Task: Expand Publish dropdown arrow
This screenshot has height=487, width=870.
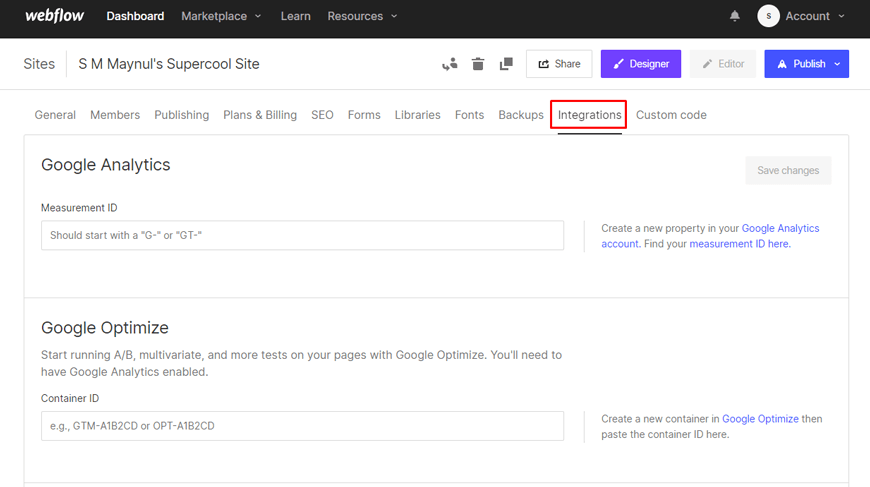Action: coord(838,64)
